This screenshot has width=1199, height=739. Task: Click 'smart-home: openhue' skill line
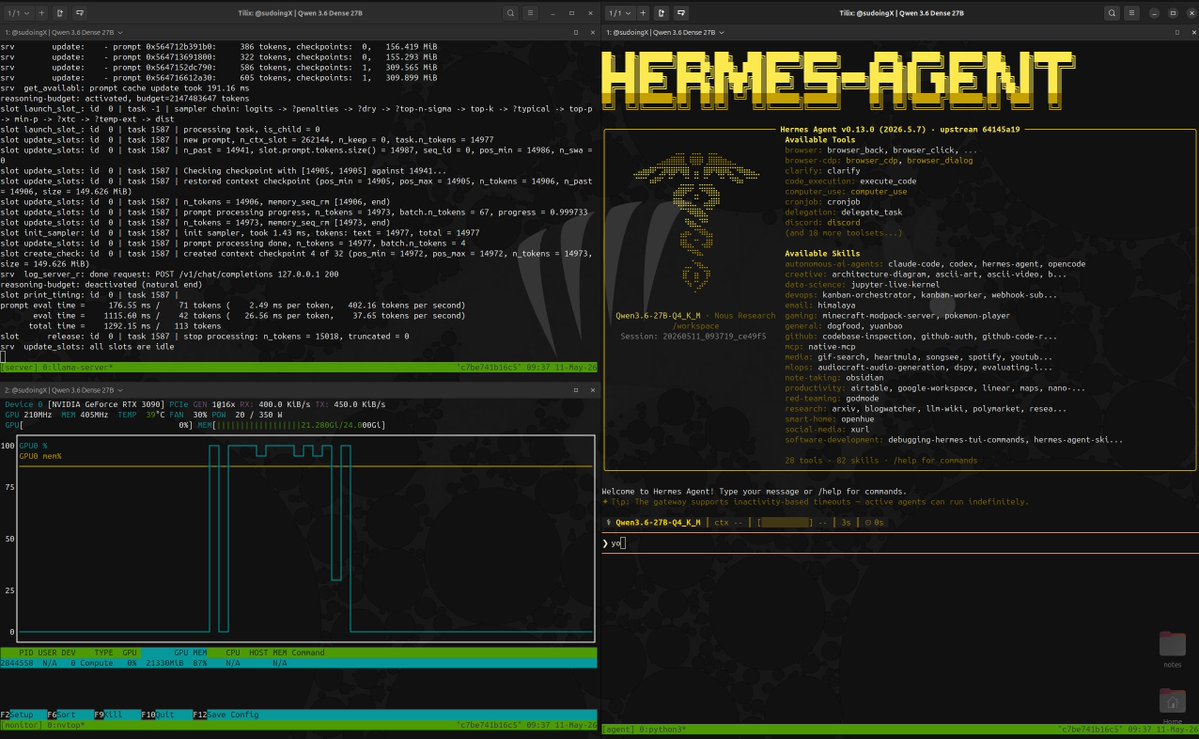coord(829,419)
